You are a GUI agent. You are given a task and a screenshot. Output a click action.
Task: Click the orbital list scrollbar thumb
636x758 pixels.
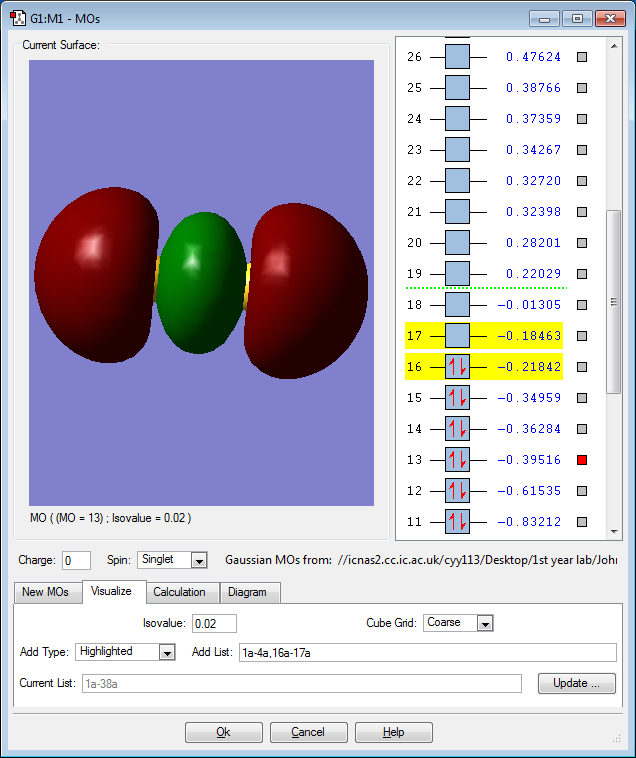pos(614,302)
